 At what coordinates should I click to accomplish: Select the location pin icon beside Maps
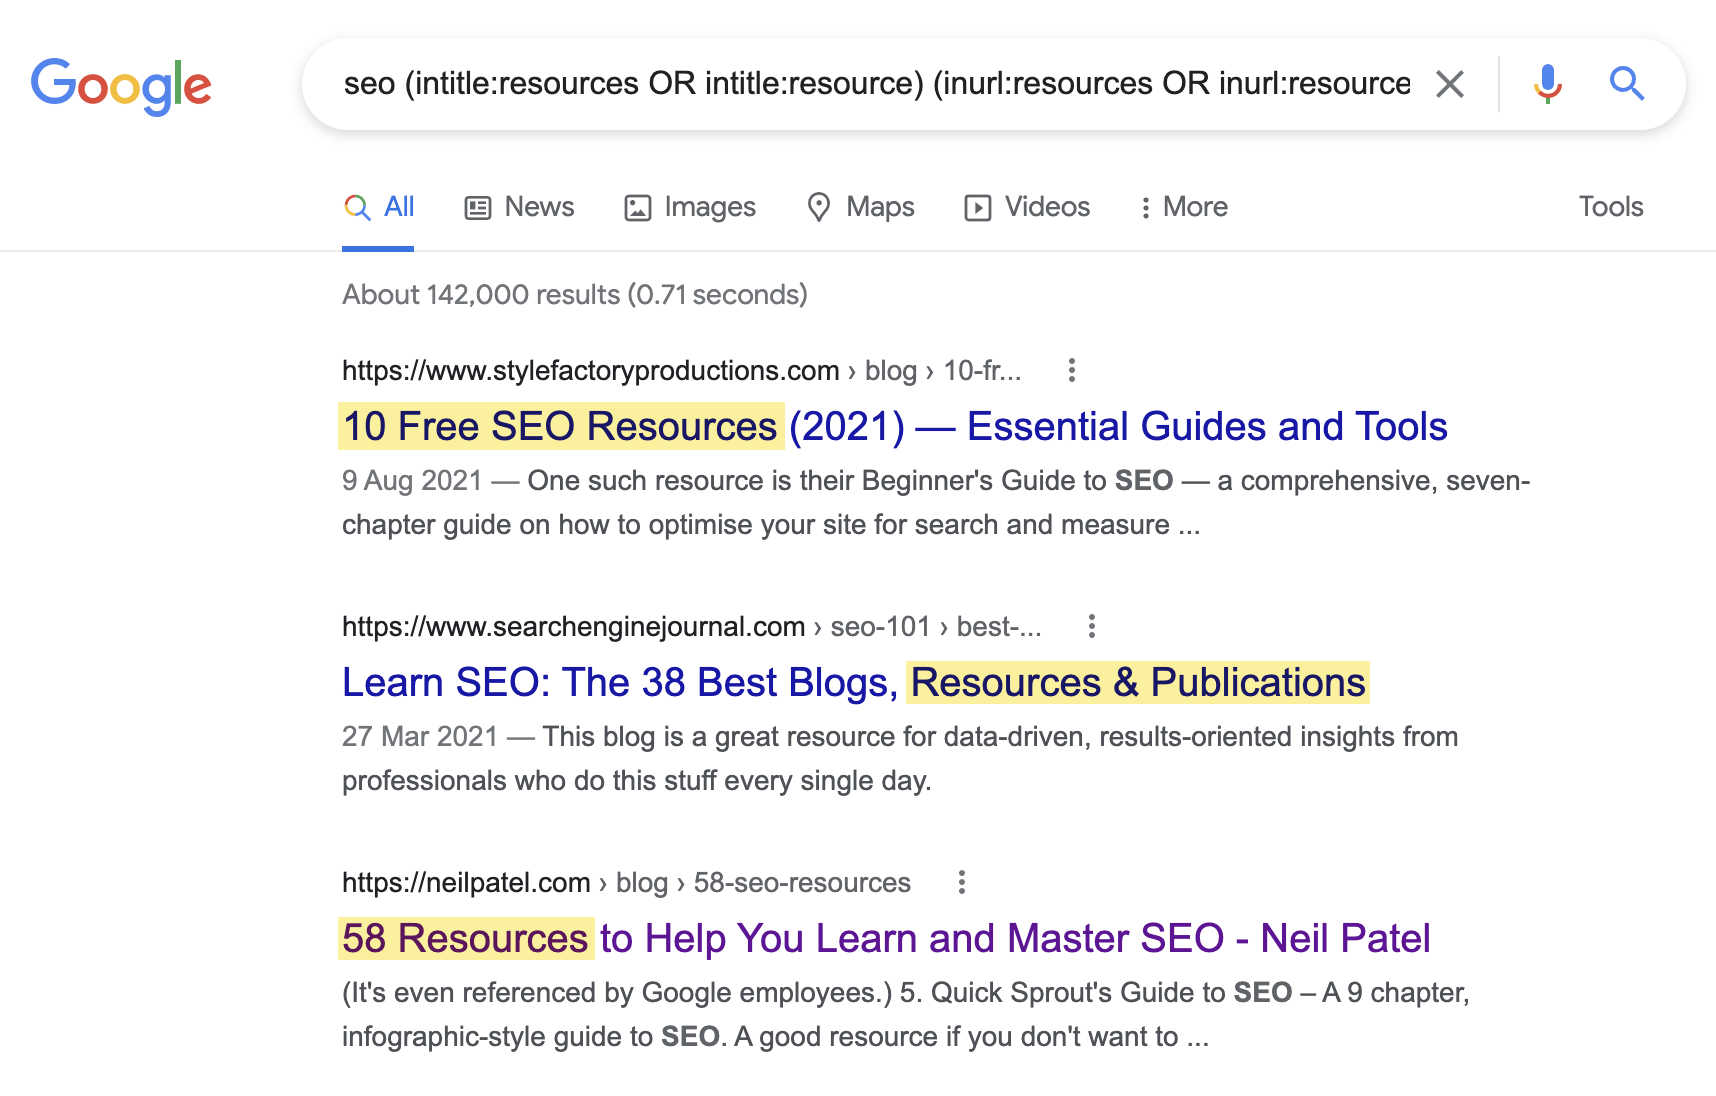coord(820,207)
